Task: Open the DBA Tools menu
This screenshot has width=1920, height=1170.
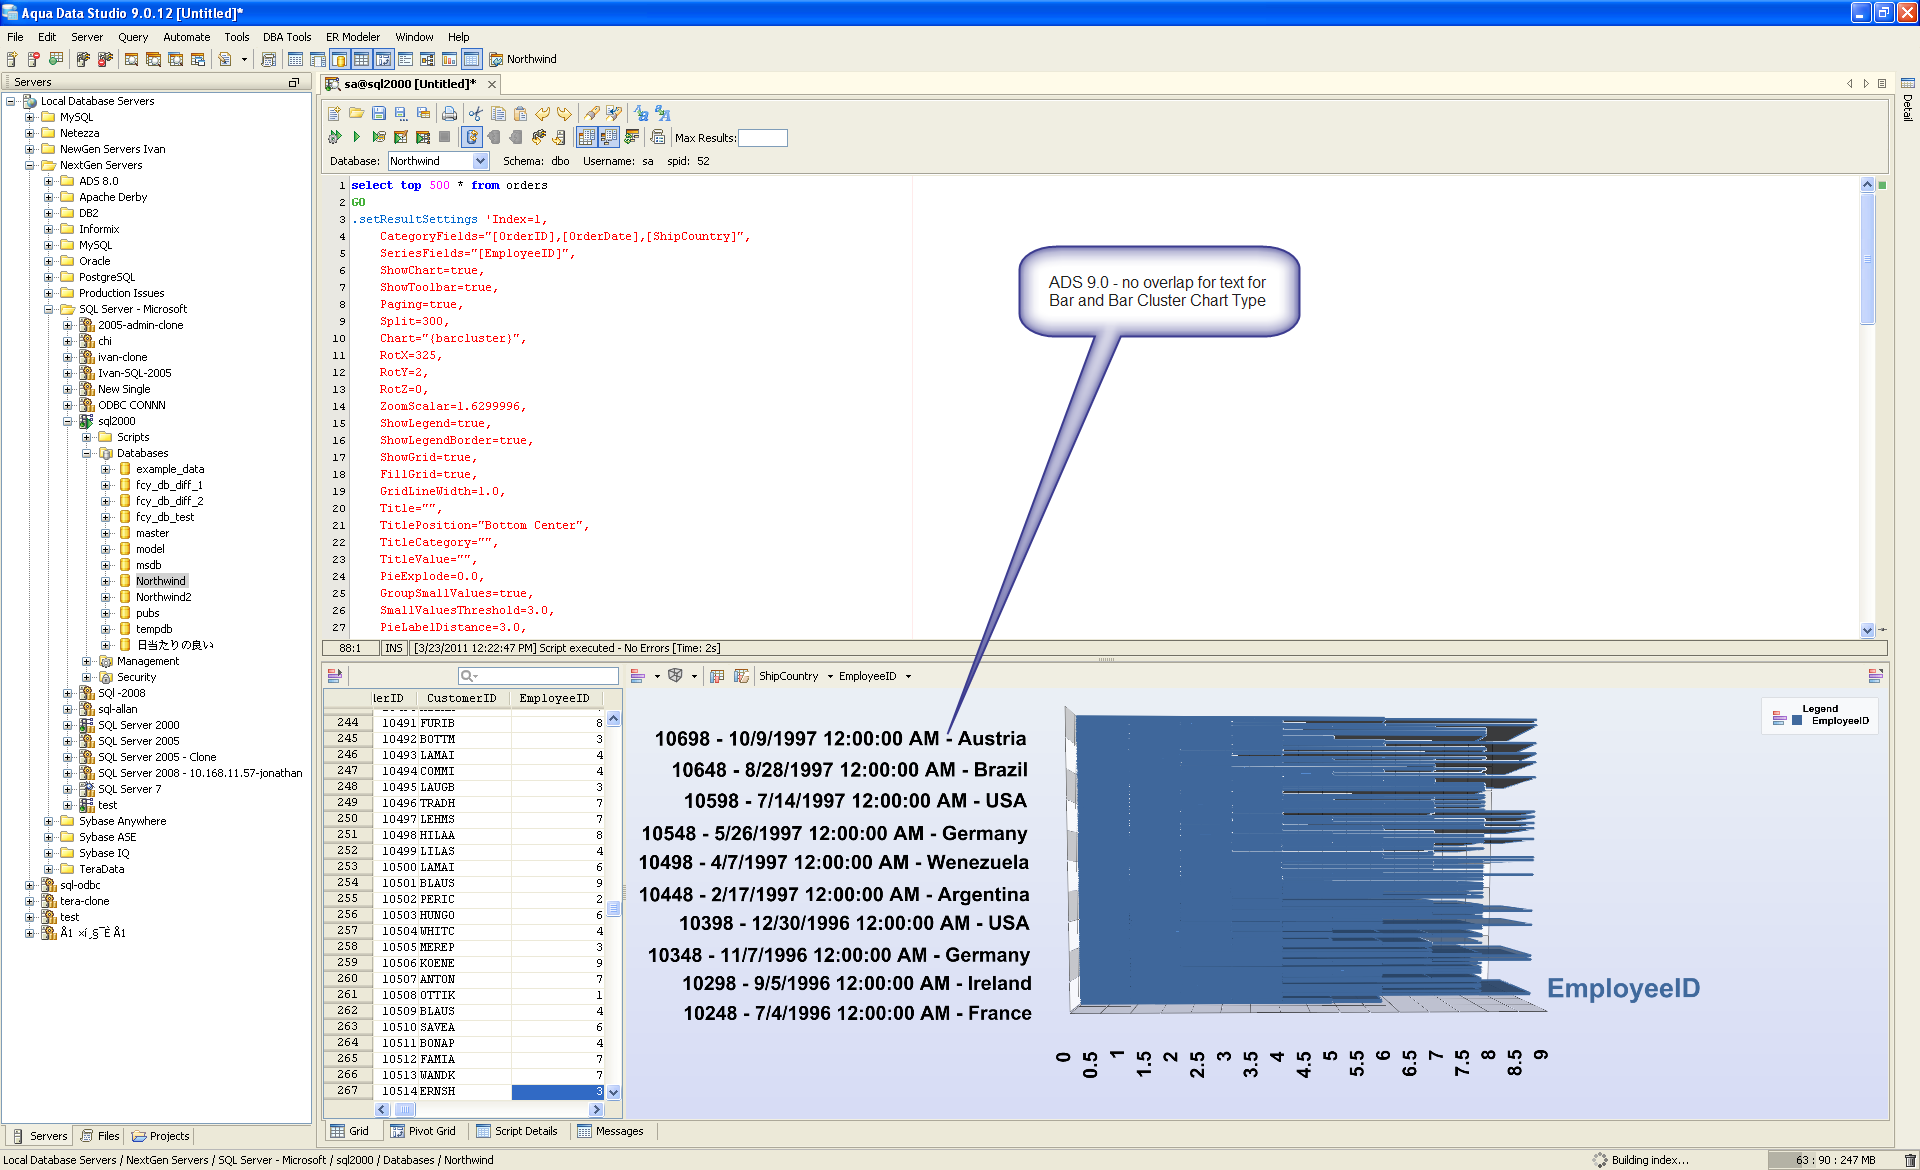Action: [x=287, y=37]
